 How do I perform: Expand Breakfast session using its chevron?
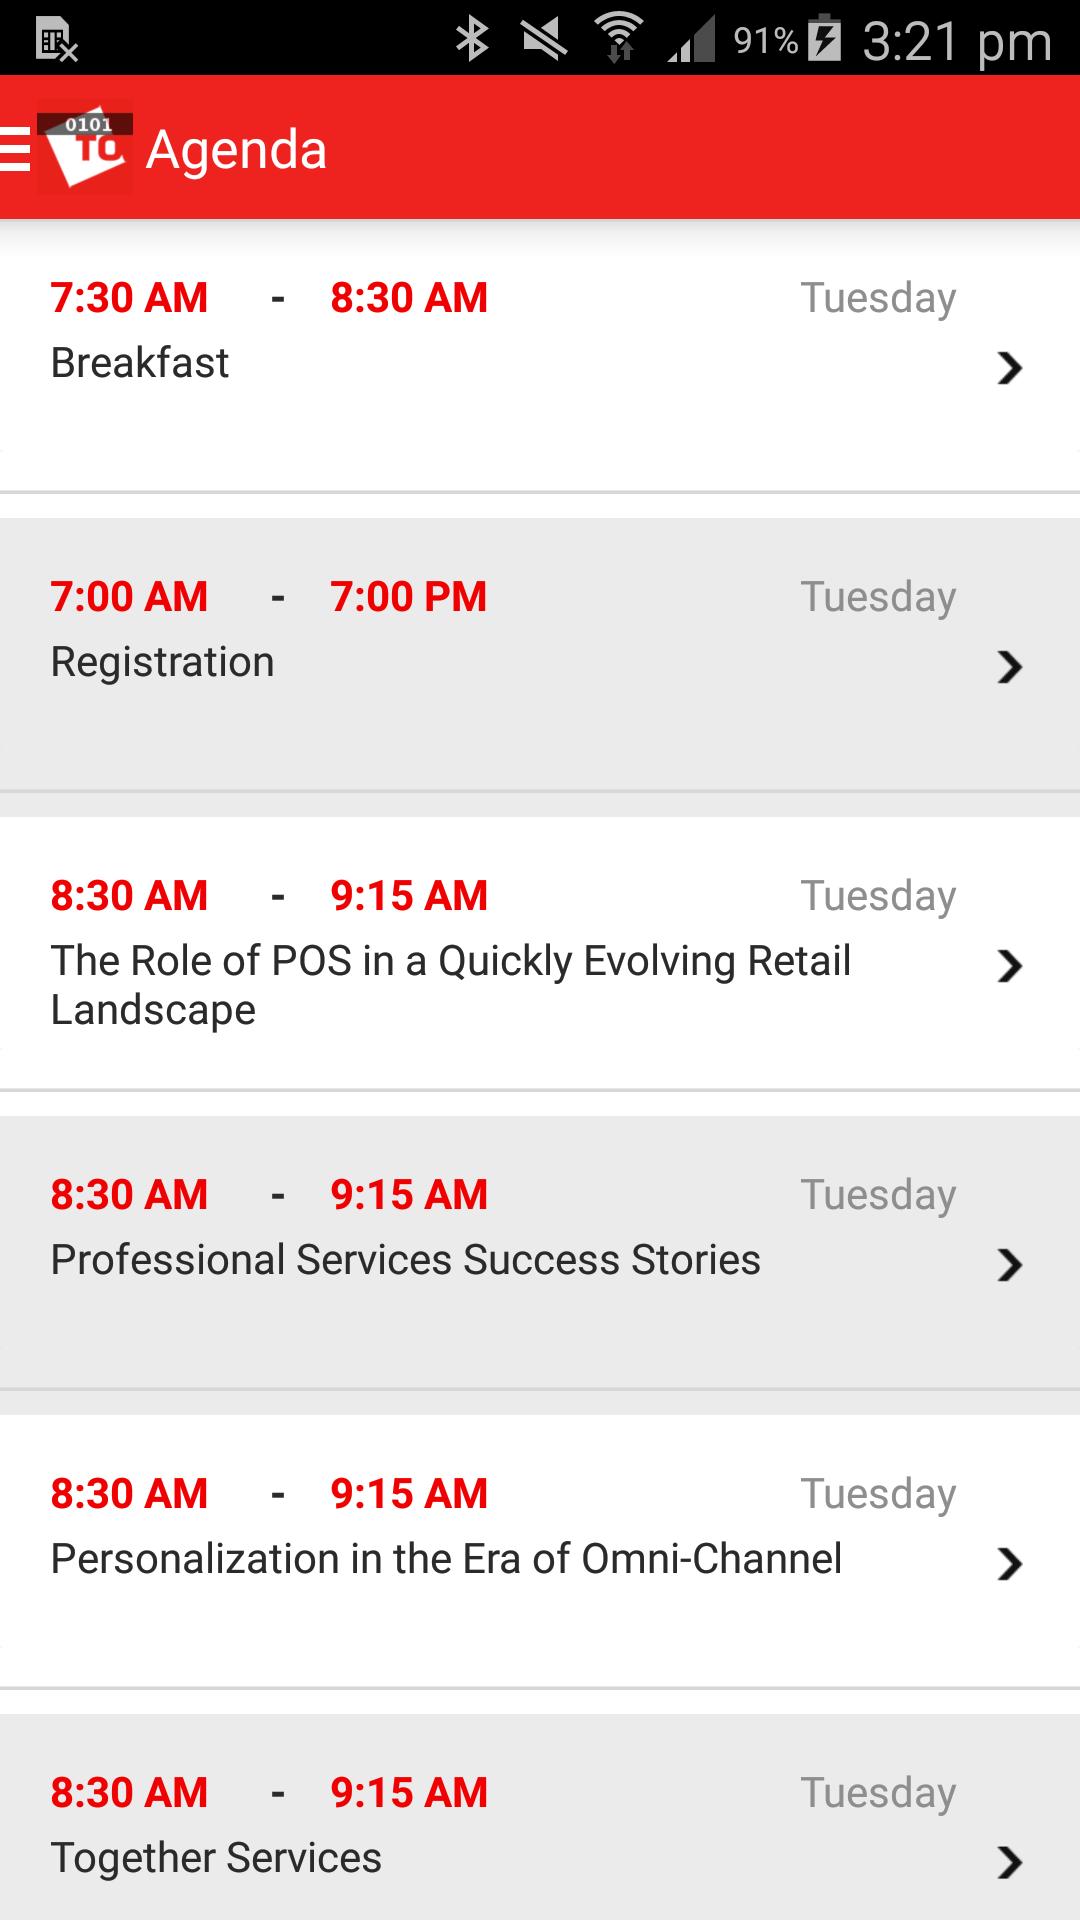coord(1010,368)
